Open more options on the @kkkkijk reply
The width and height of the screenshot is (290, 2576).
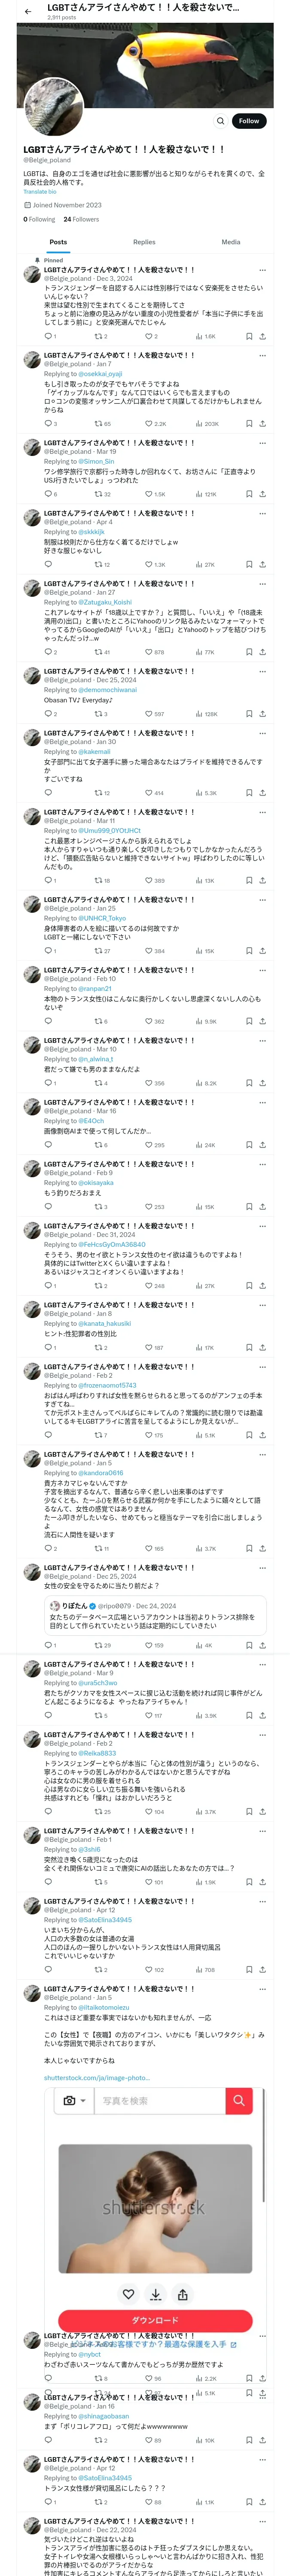click(262, 514)
